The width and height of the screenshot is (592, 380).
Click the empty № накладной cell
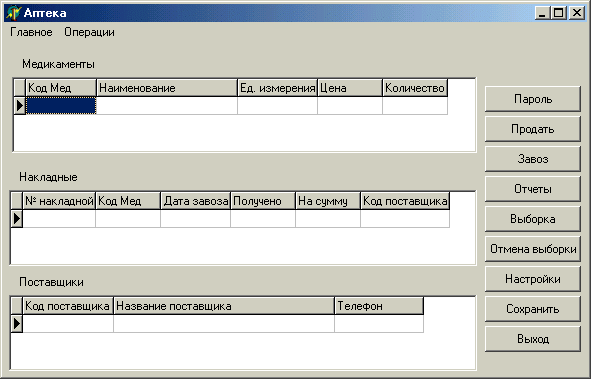point(59,219)
